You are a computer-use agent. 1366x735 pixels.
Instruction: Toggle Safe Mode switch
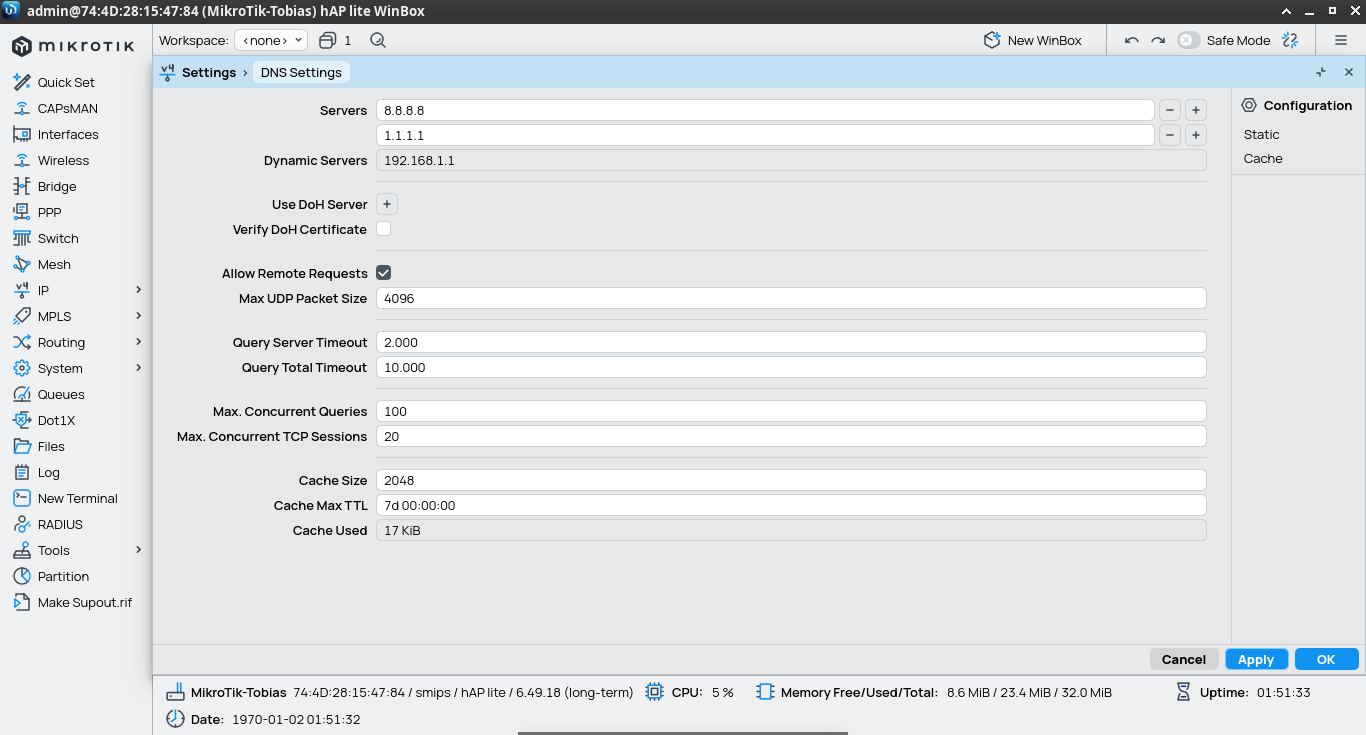click(x=1188, y=41)
